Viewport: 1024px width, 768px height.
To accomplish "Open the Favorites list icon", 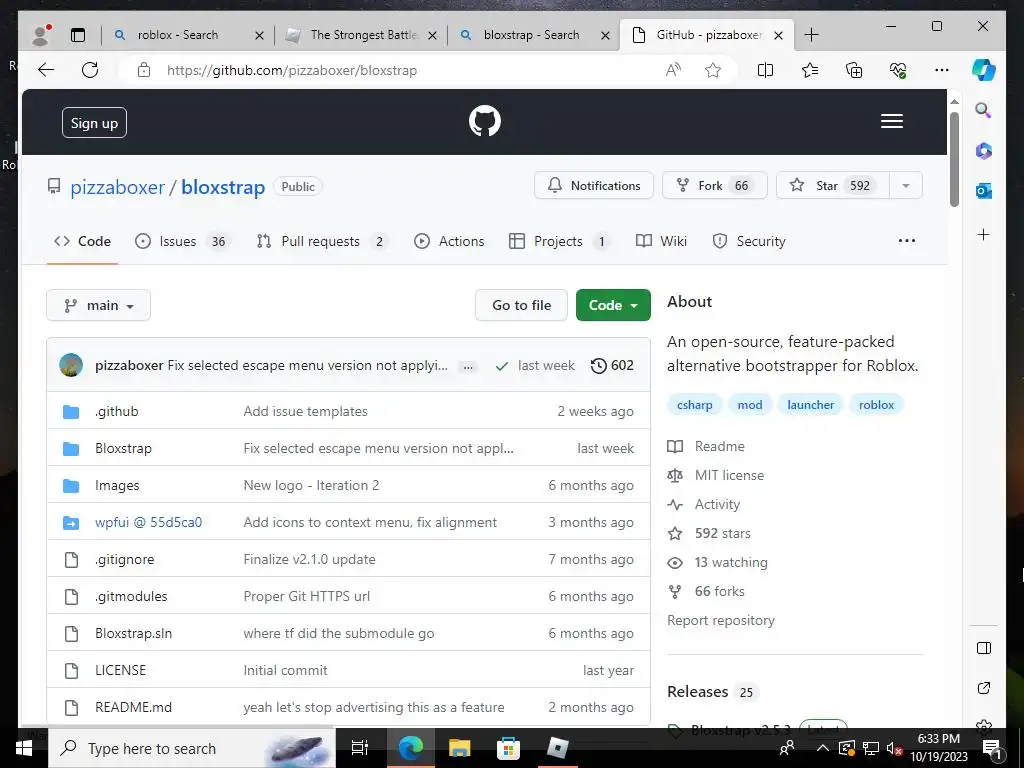I will tap(810, 70).
